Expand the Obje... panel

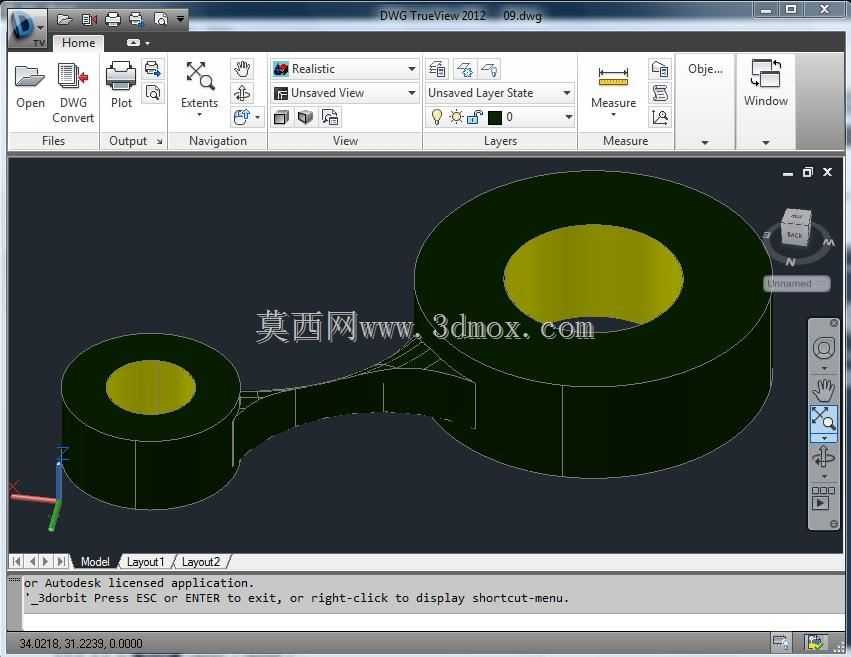point(705,142)
